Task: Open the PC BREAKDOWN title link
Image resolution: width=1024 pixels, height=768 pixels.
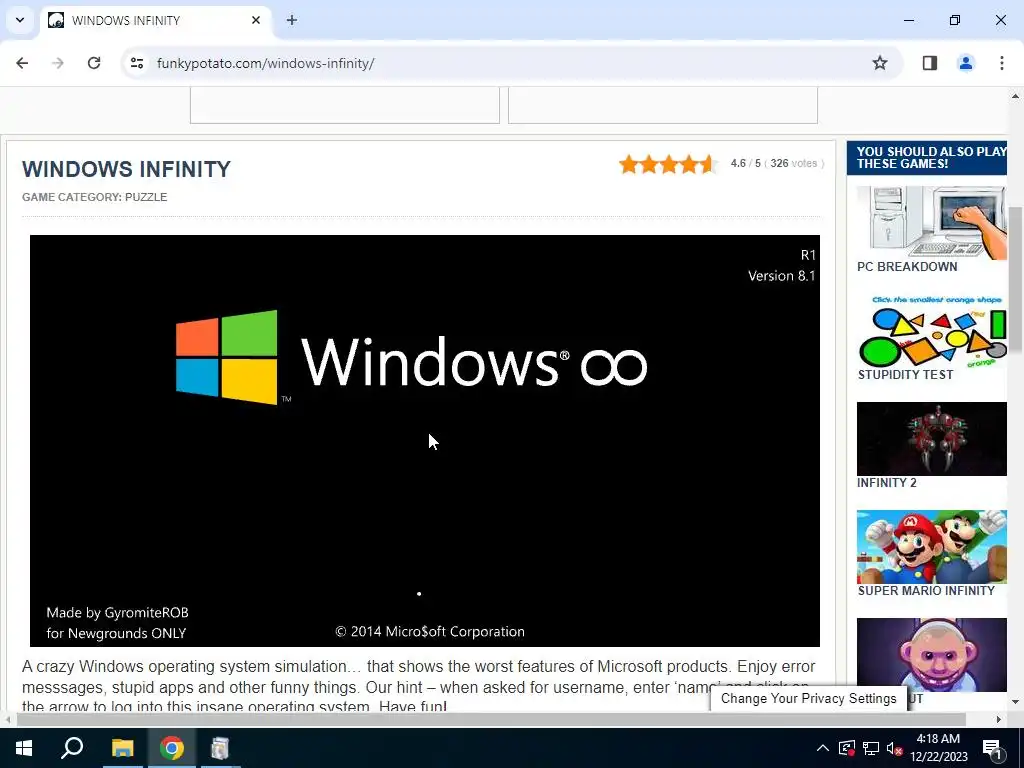Action: 906,266
